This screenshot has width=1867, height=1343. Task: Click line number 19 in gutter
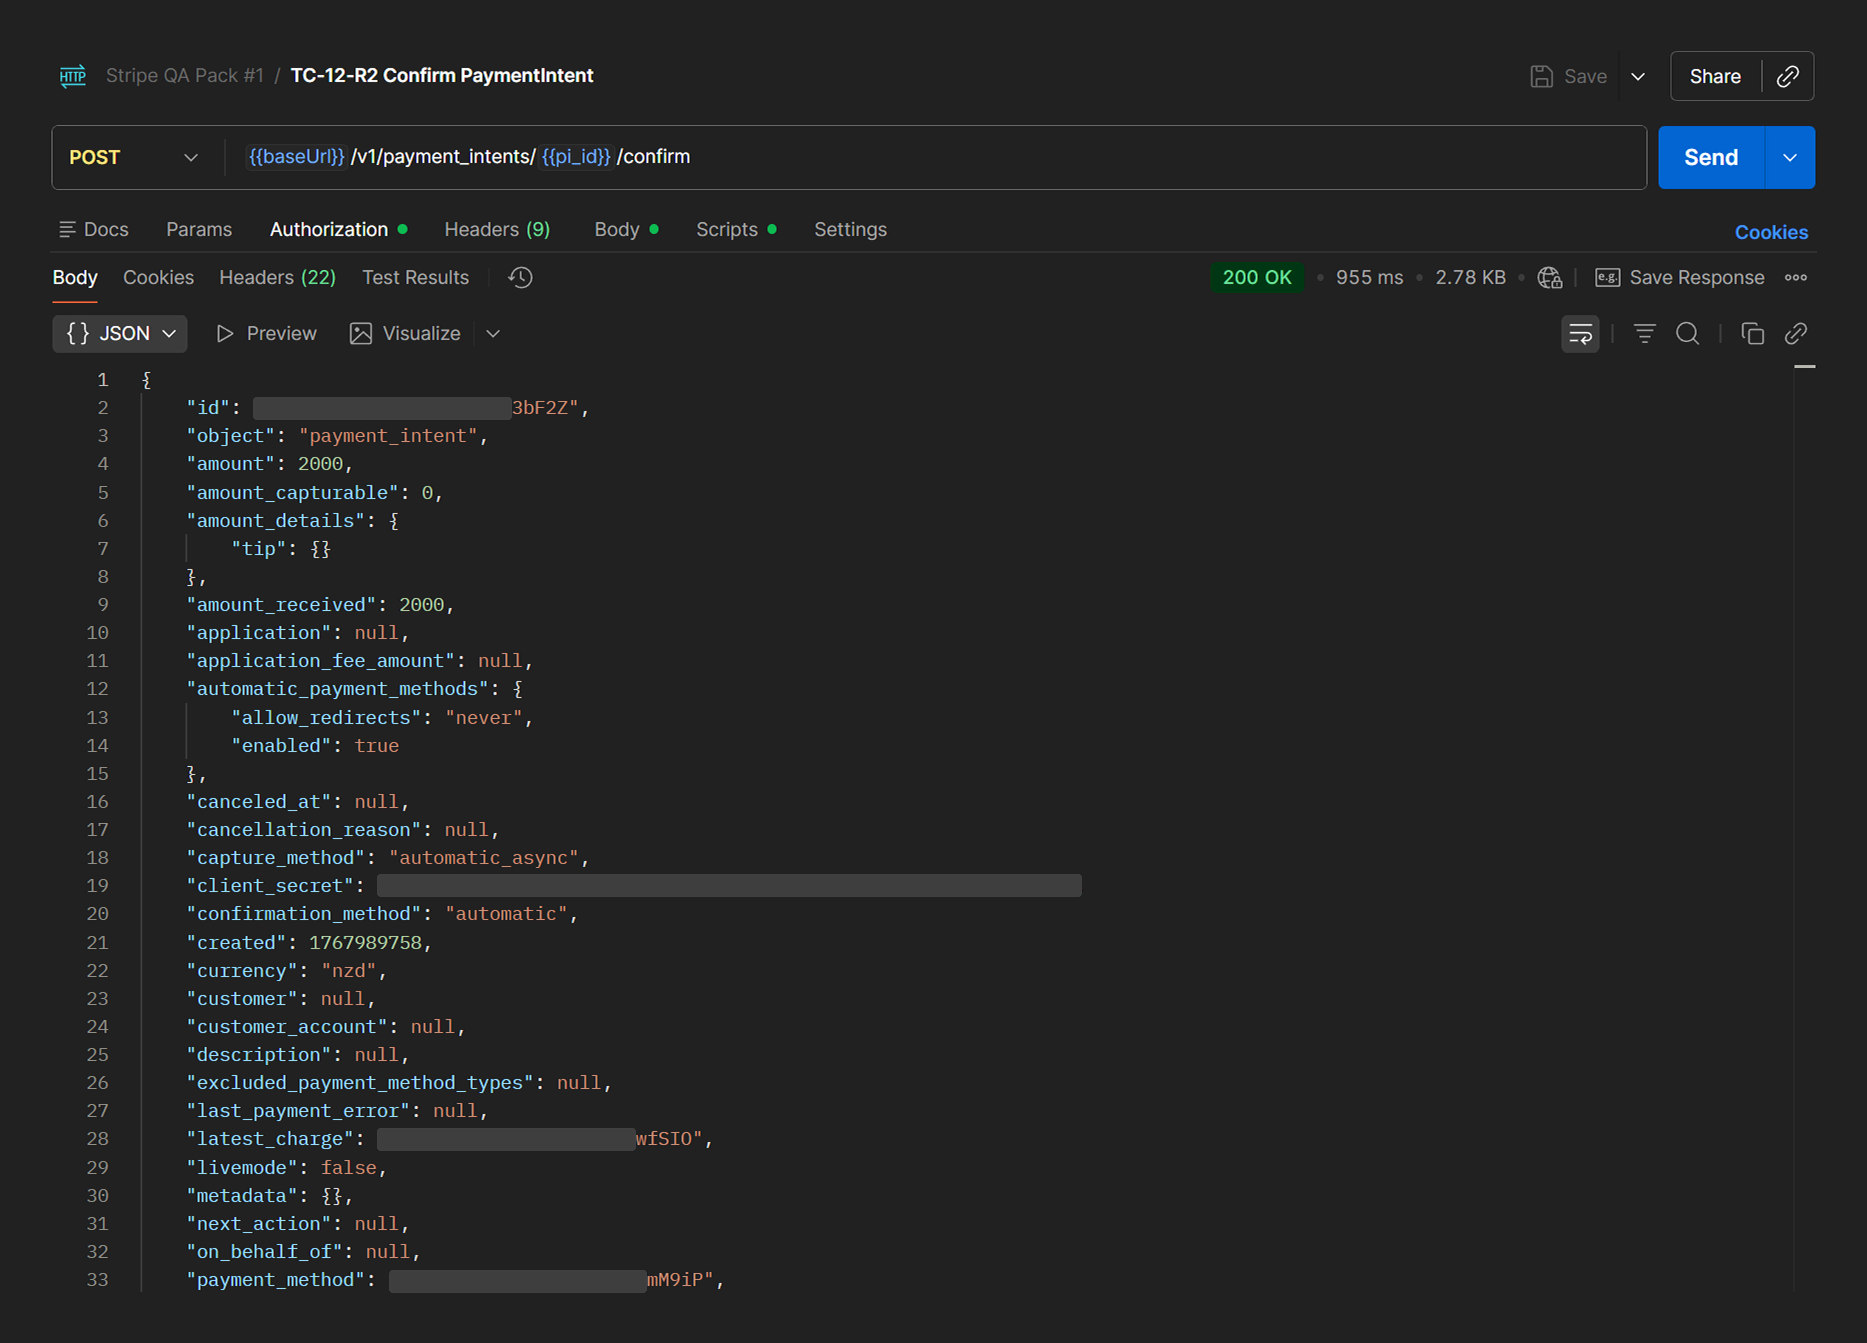coord(97,885)
